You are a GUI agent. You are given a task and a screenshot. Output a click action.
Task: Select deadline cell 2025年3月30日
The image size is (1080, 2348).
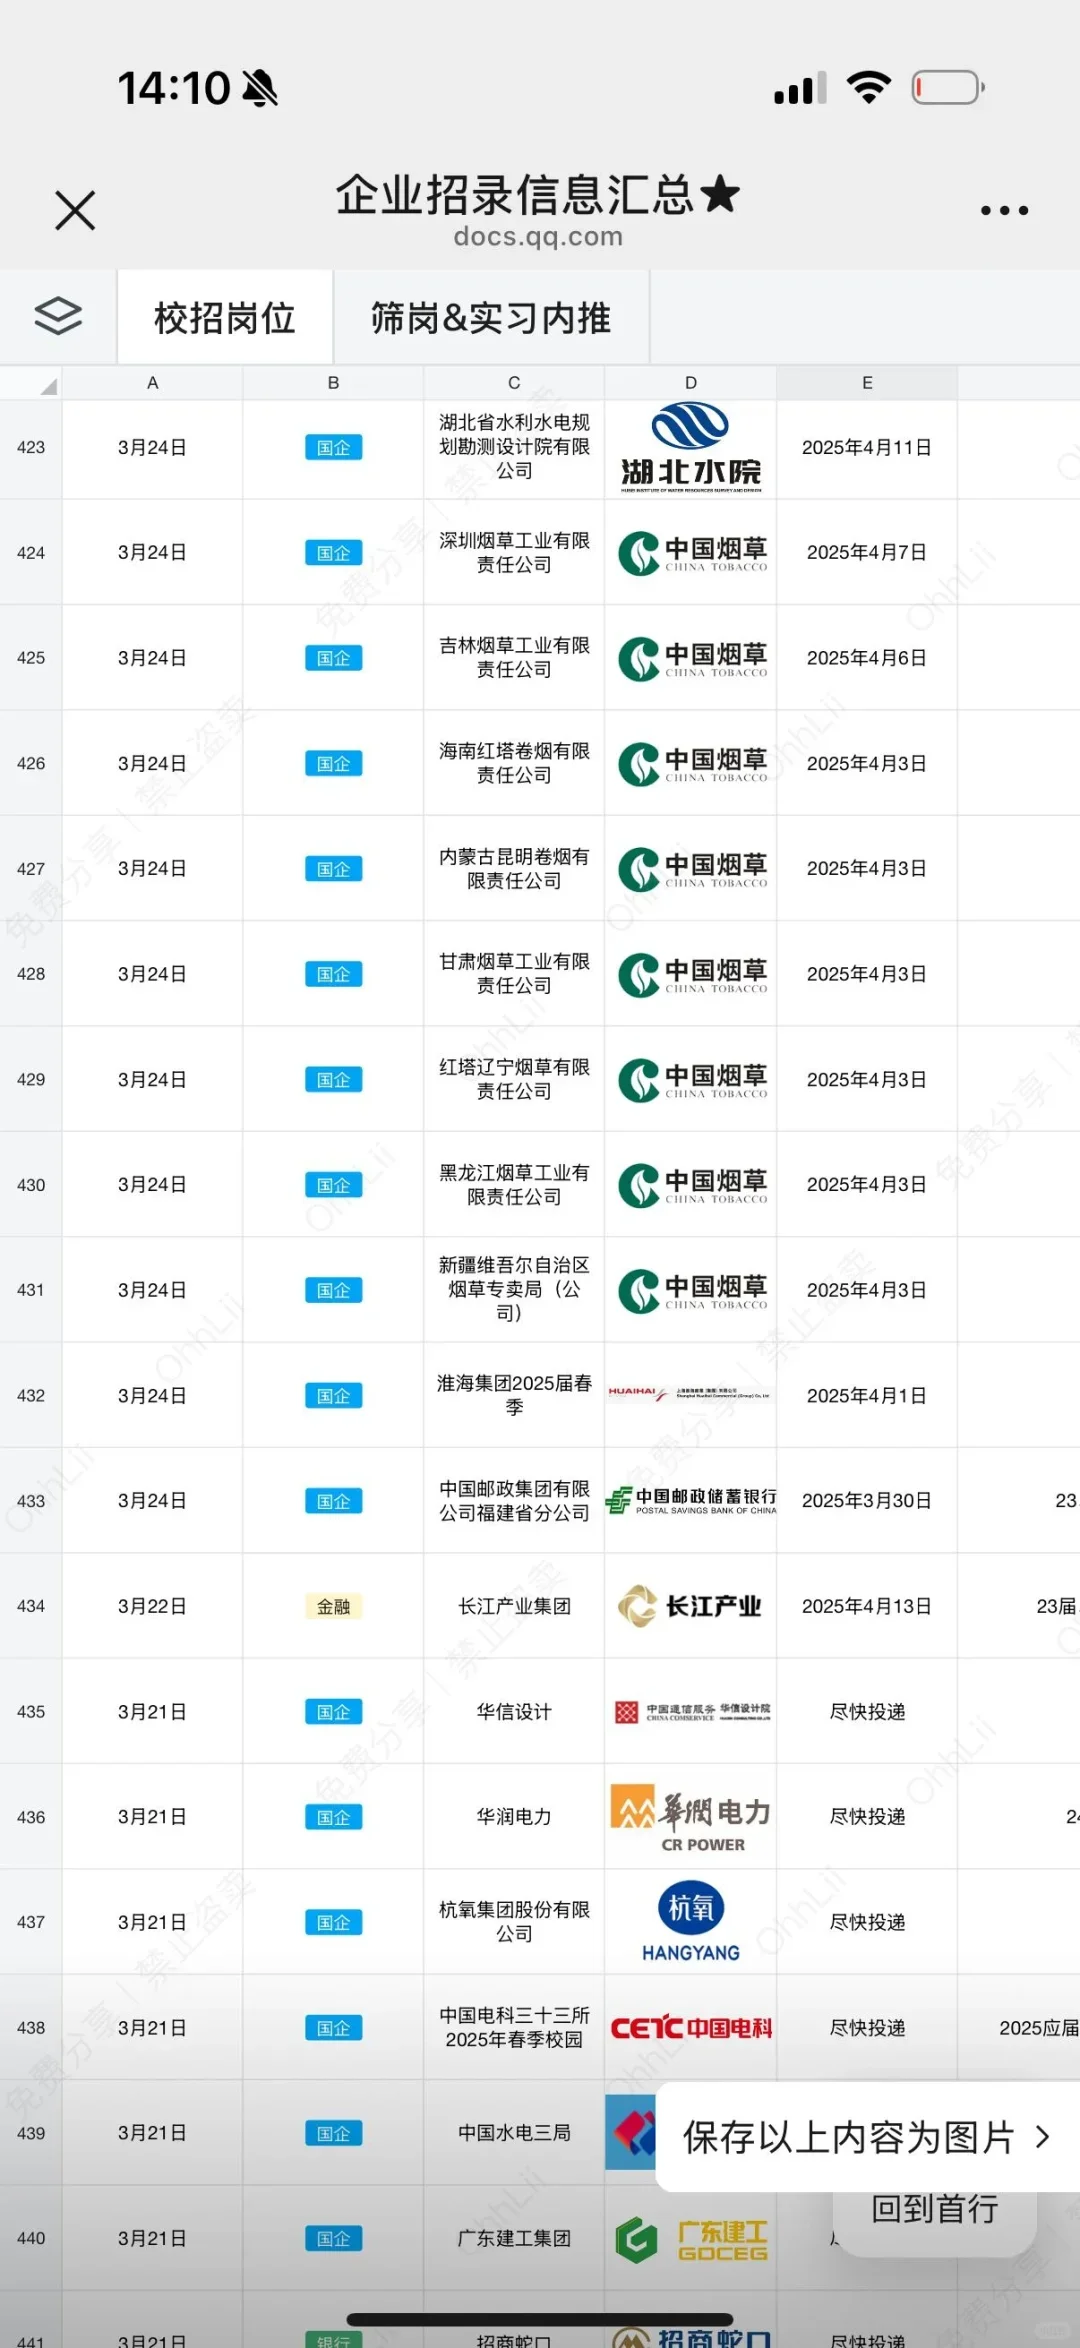pos(867,1500)
